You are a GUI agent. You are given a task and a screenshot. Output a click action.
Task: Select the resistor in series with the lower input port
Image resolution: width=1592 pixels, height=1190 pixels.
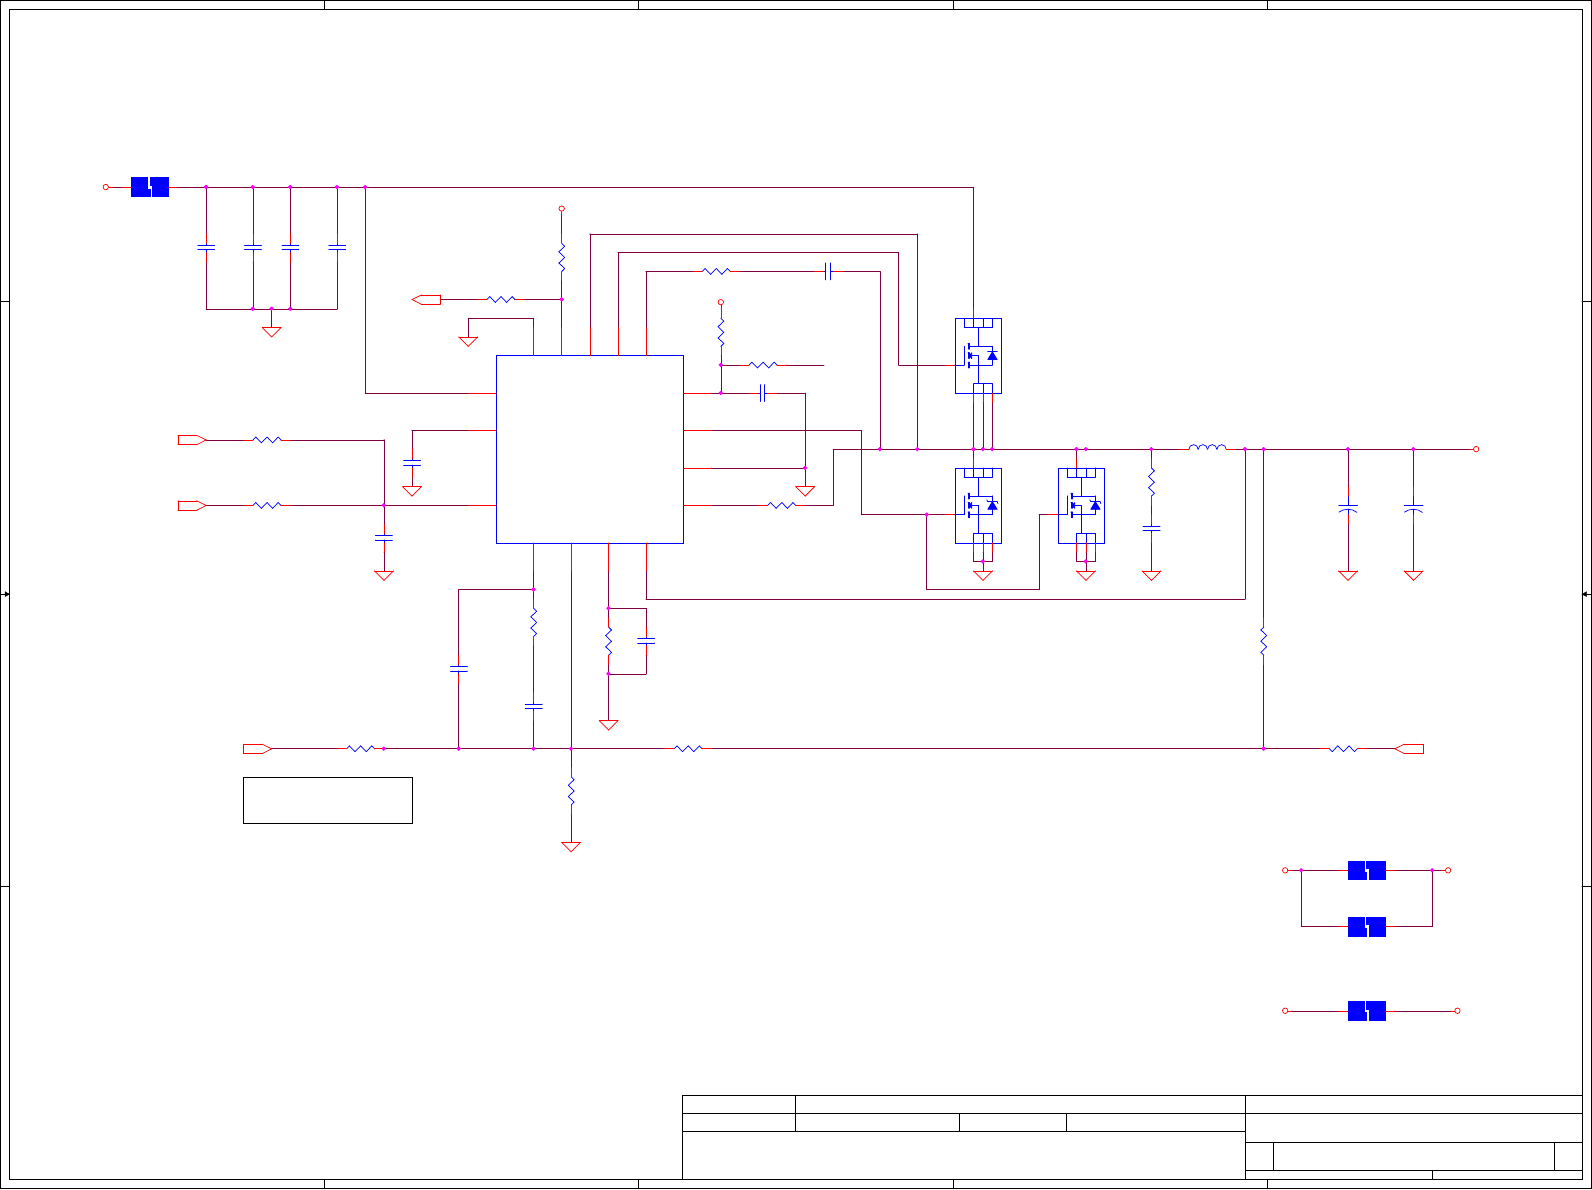267,506
